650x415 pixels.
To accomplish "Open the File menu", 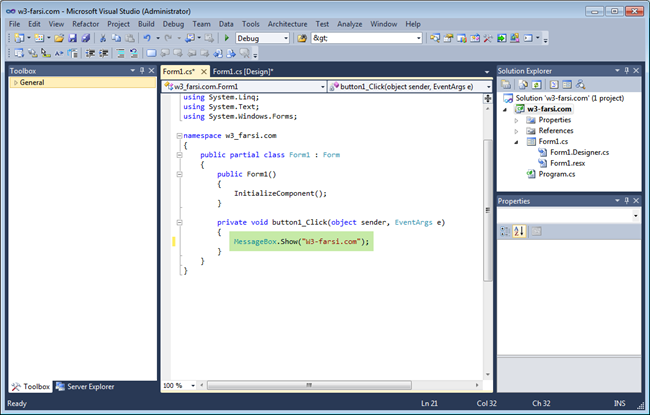I will pos(15,24).
